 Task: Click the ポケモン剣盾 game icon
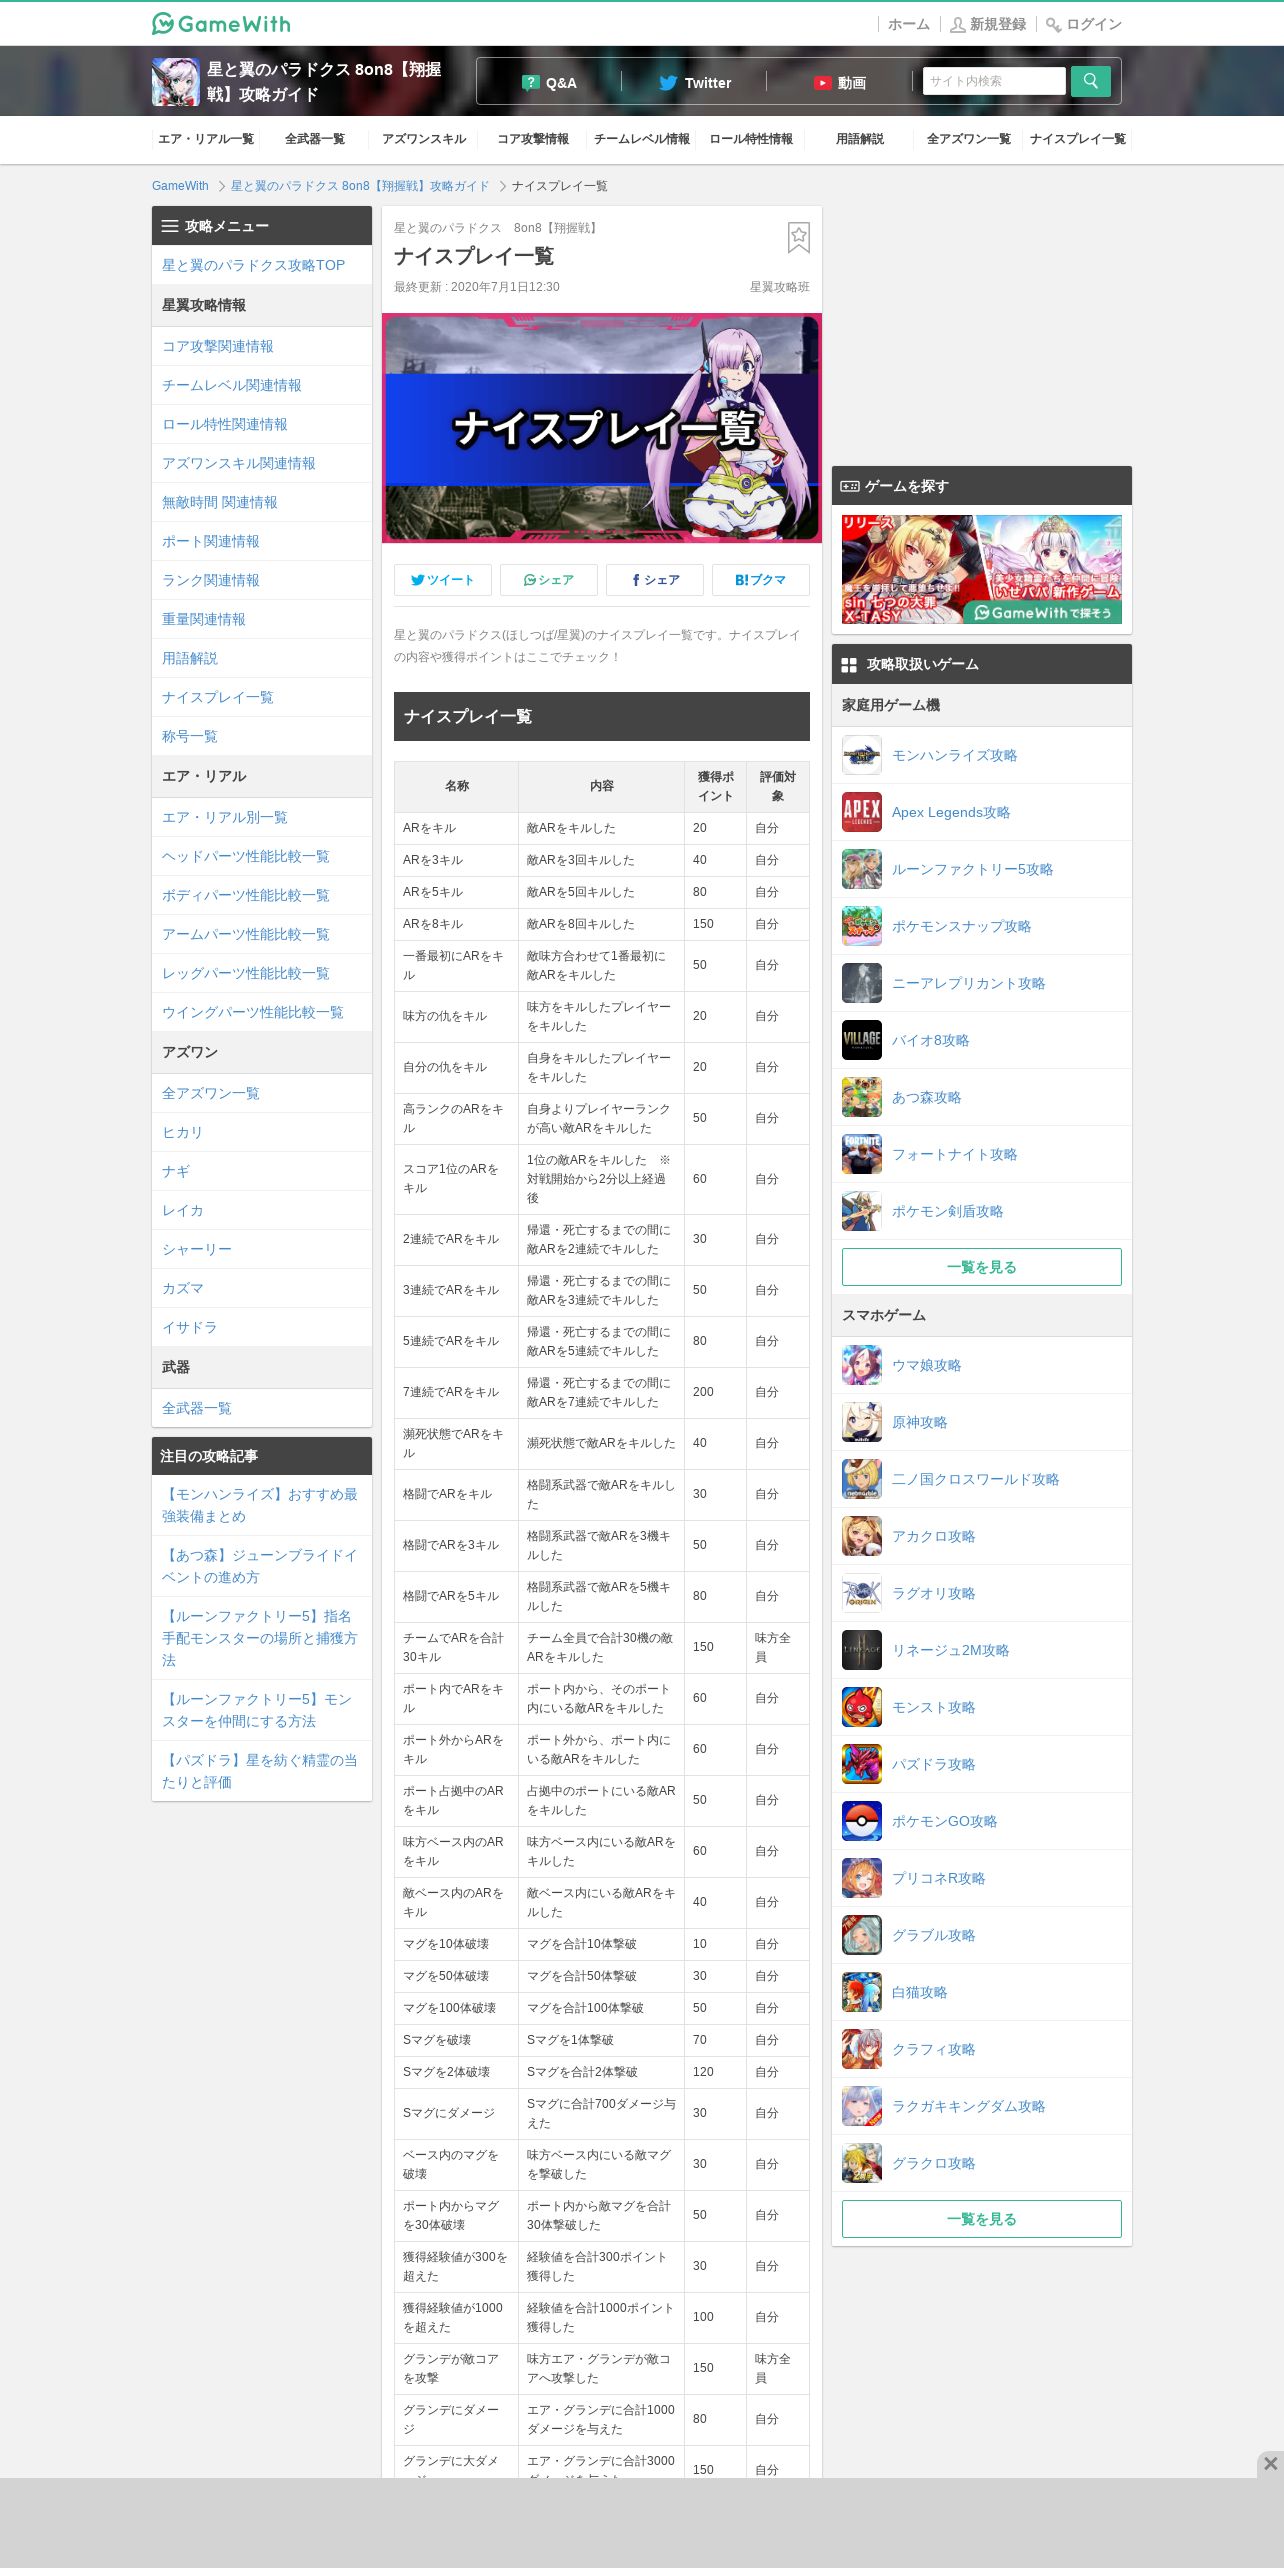(x=861, y=1212)
